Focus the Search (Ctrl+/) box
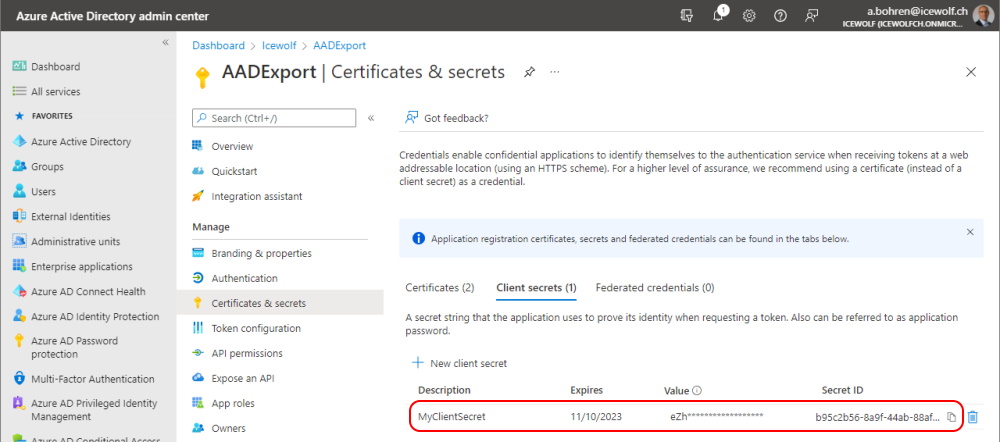Image resolution: width=1000 pixels, height=442 pixels. [274, 118]
